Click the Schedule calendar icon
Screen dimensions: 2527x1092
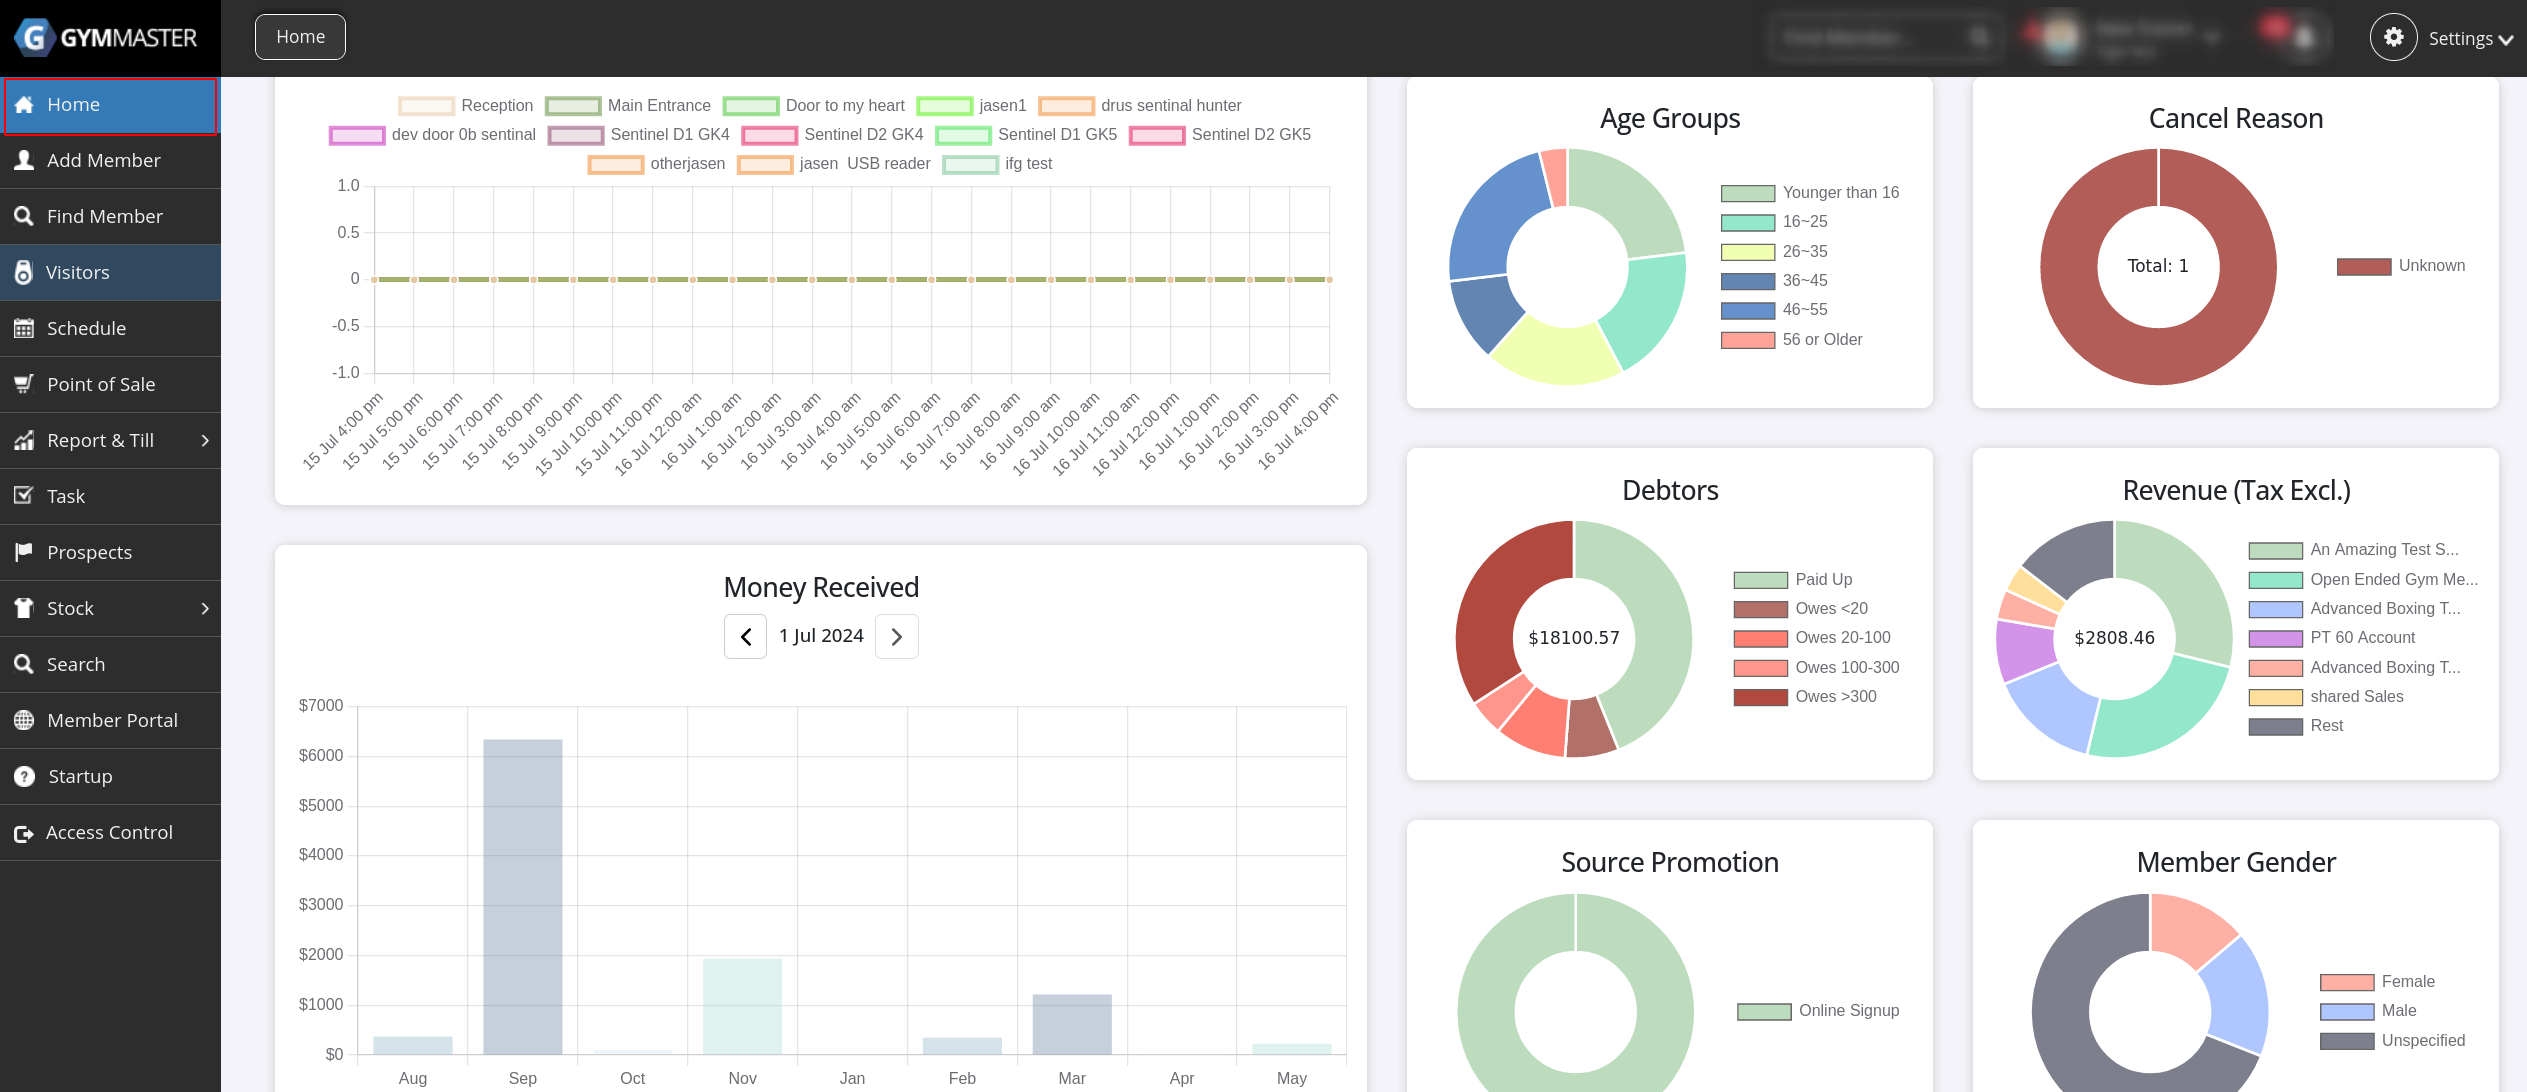point(24,328)
